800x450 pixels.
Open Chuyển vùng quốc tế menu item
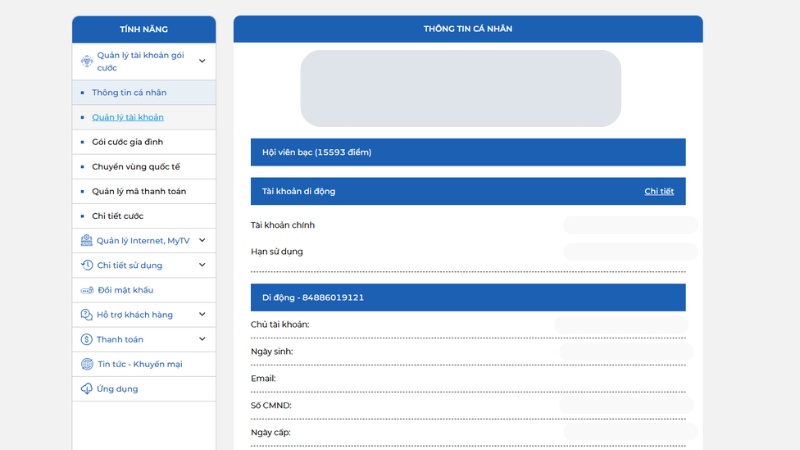(136, 167)
